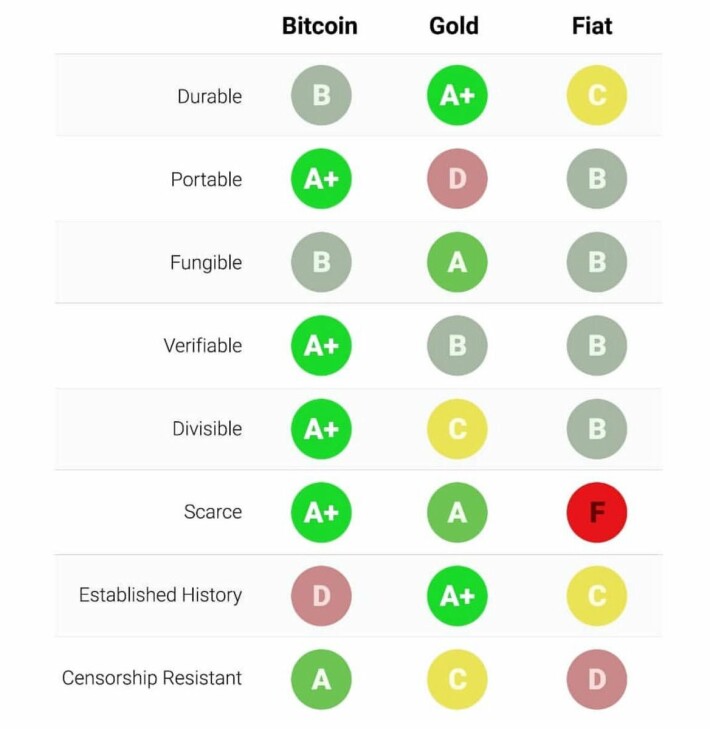Click the Durable row label
The width and height of the screenshot is (710, 729).
tap(210, 96)
